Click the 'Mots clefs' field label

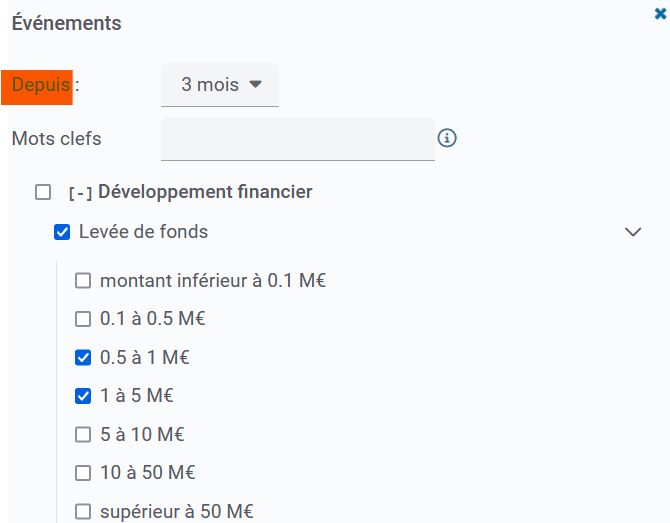(x=56, y=139)
